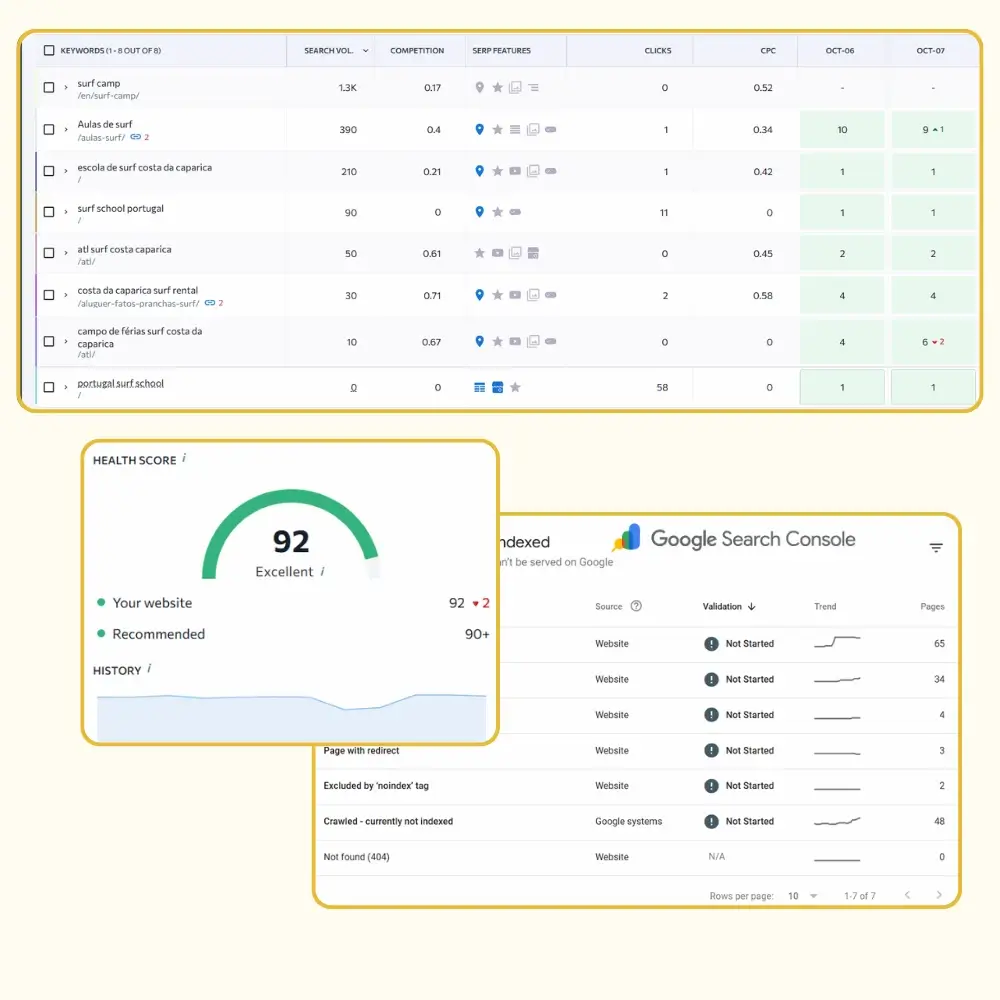Expand the Aulas de surf keyword row

(x=66, y=127)
